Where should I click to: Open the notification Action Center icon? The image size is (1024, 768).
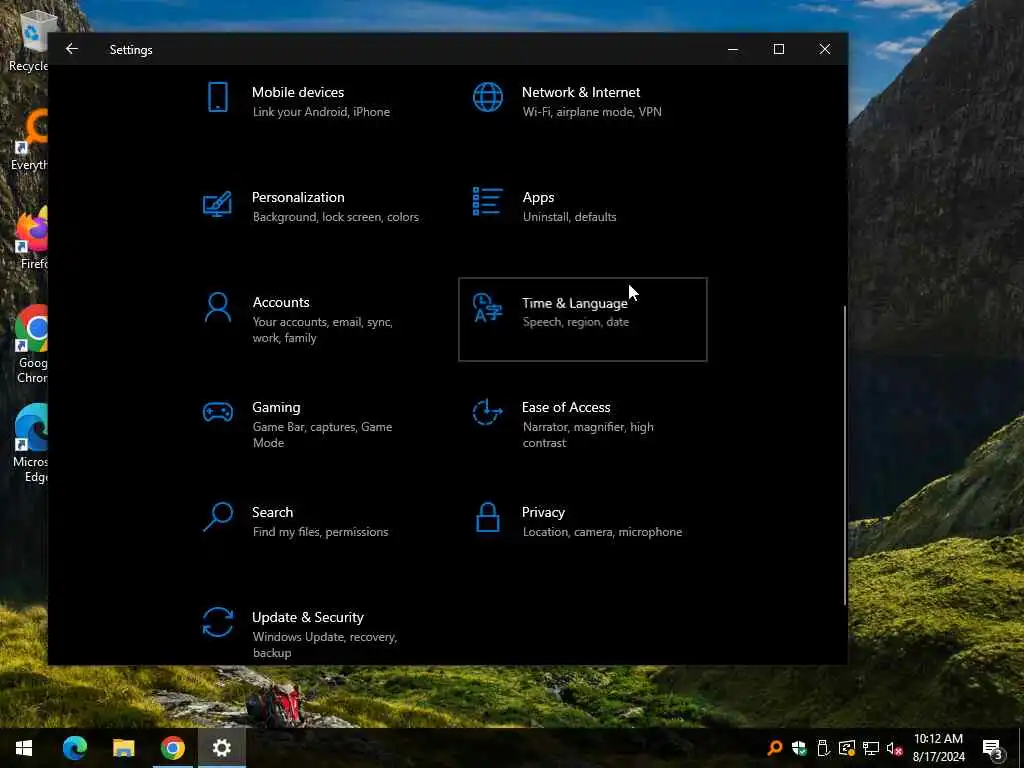pos(993,749)
